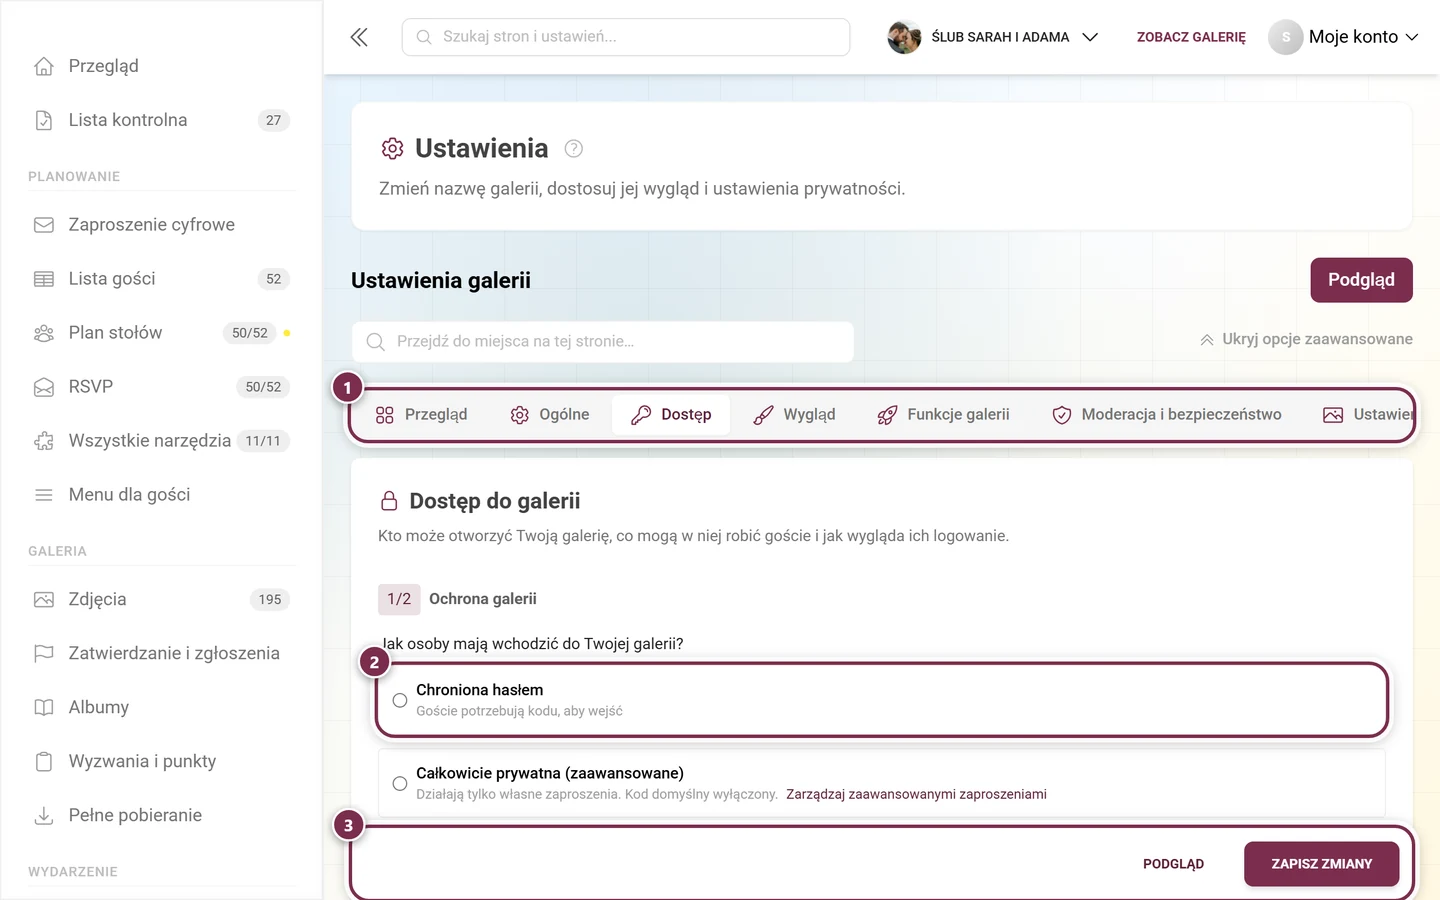Image resolution: width=1440 pixels, height=900 pixels.
Task: Go to the Funkcje galerii tab
Action: [943, 415]
